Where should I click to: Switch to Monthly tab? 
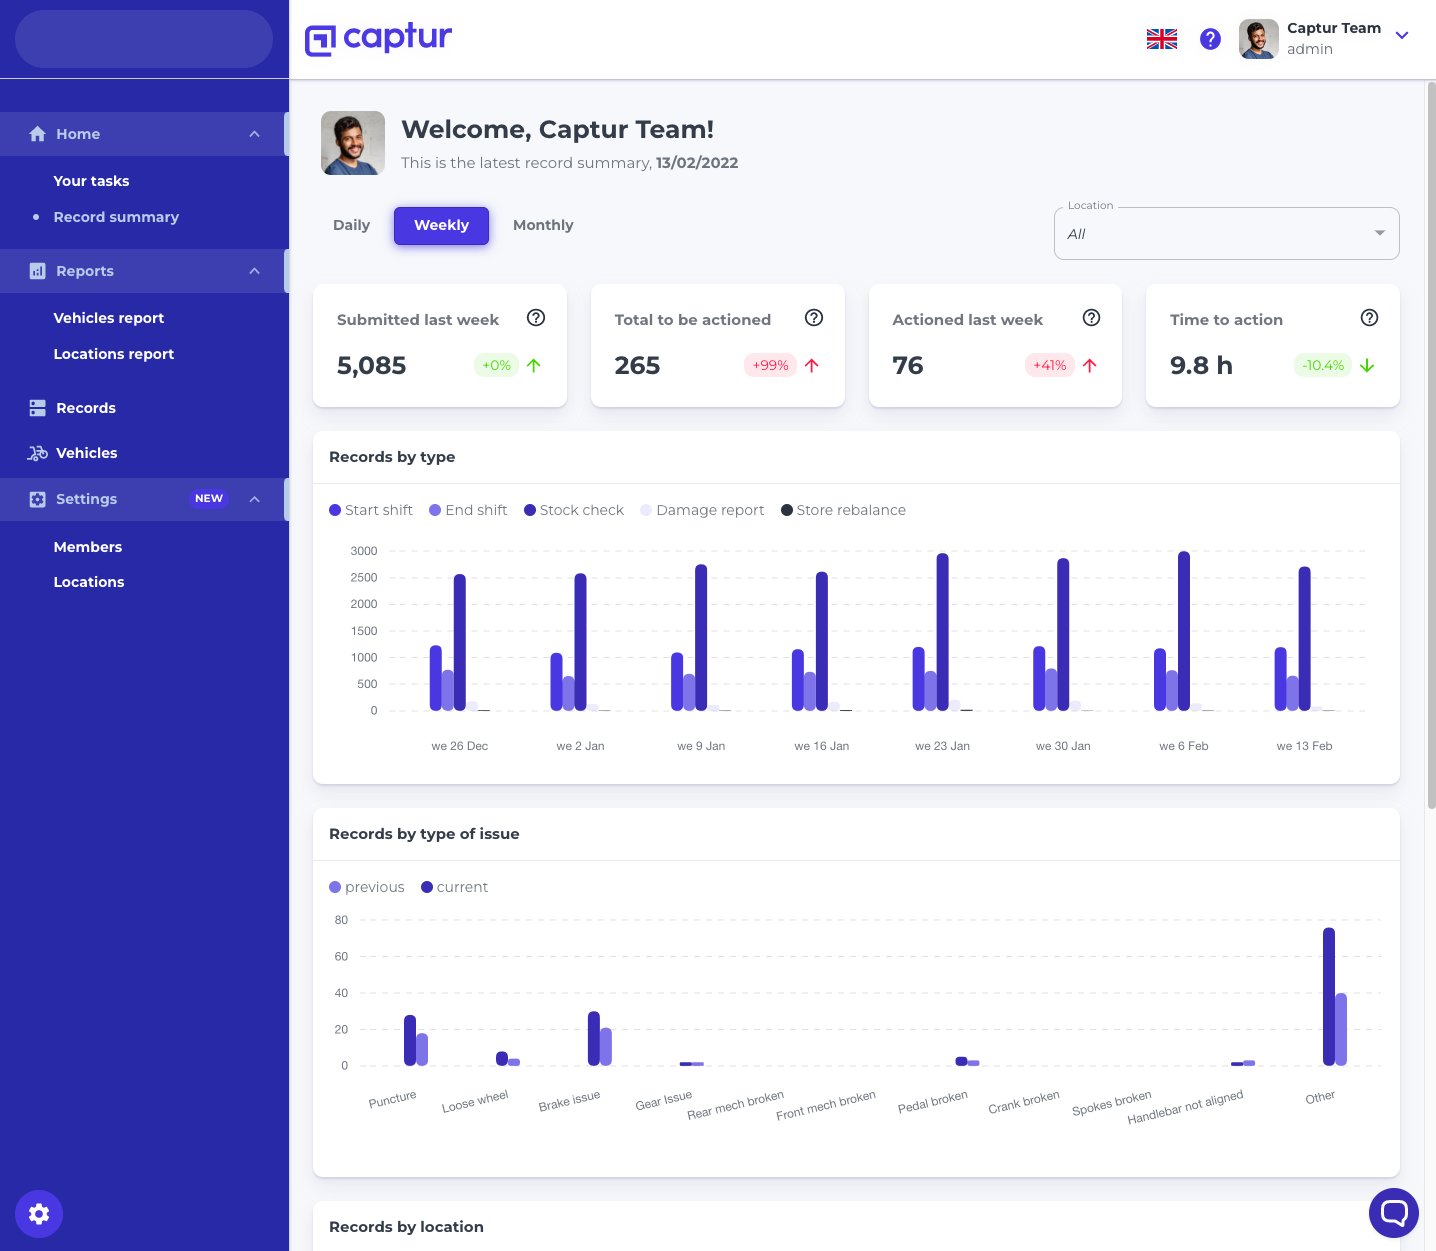543,225
